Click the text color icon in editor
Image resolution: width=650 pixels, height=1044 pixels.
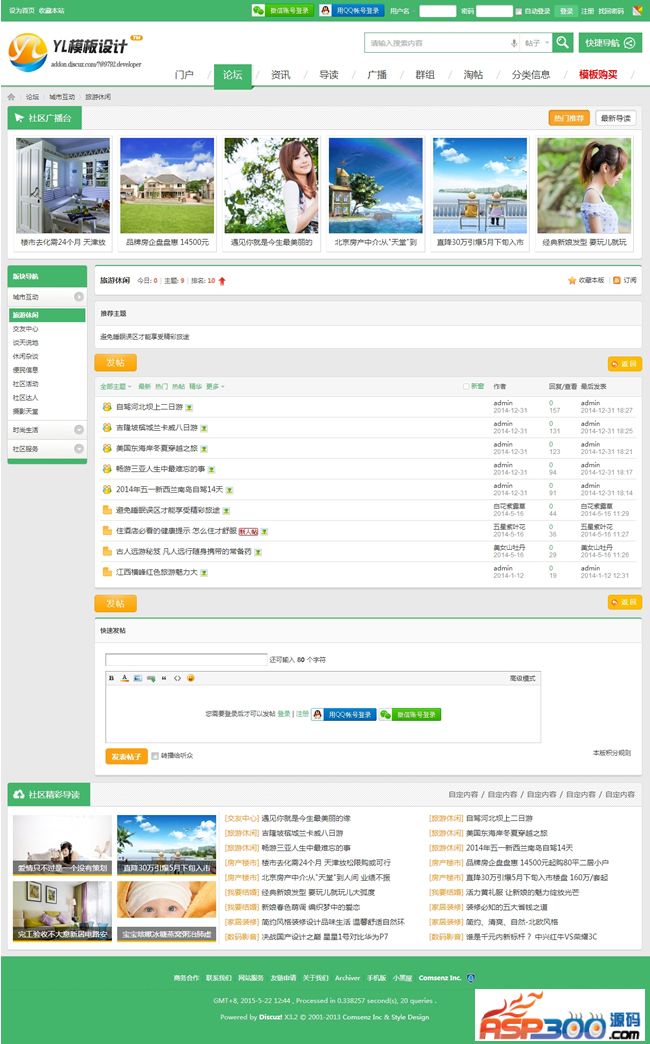tap(125, 678)
